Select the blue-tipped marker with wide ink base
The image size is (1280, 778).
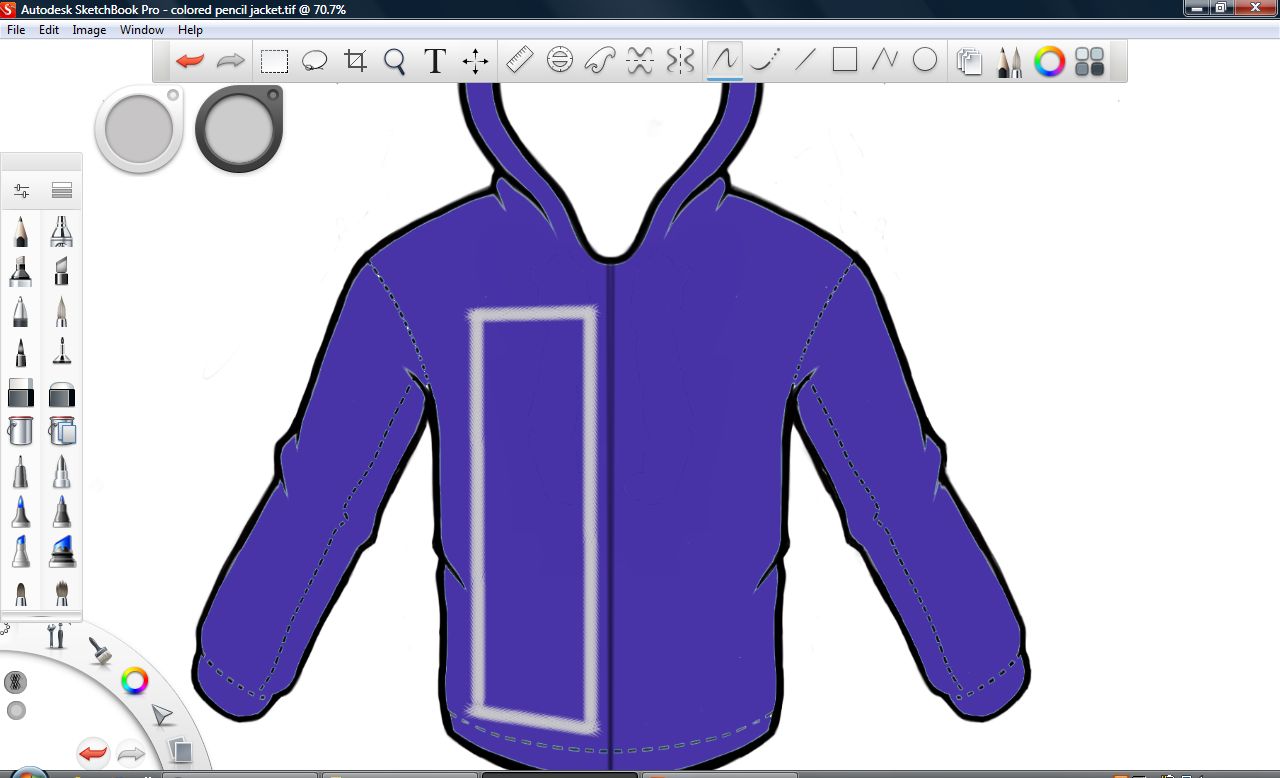61,551
